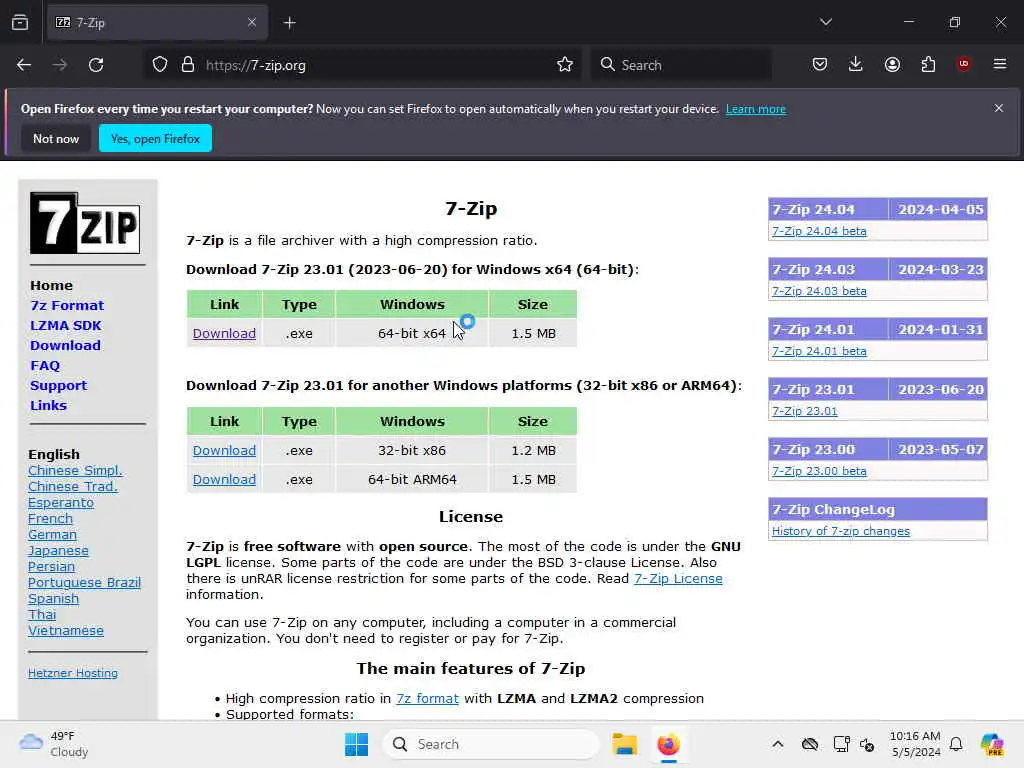Open the 7-Zip License link
This screenshot has height=768, width=1024.
(678, 579)
